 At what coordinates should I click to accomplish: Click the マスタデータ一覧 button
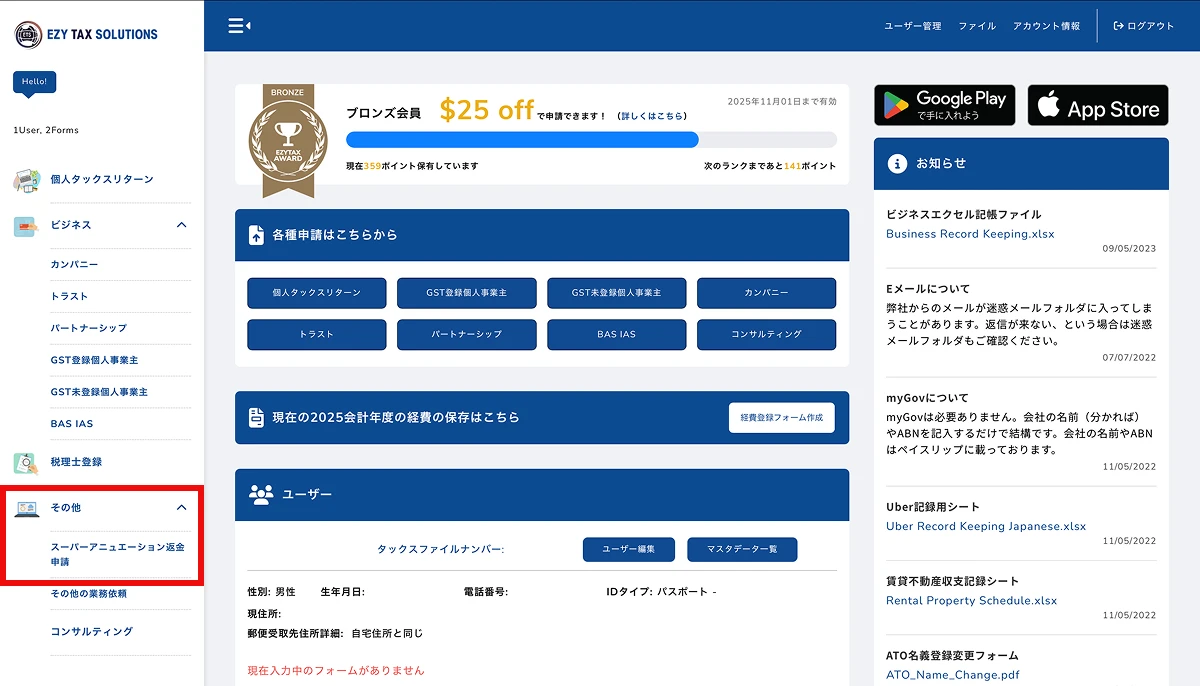[742, 549]
